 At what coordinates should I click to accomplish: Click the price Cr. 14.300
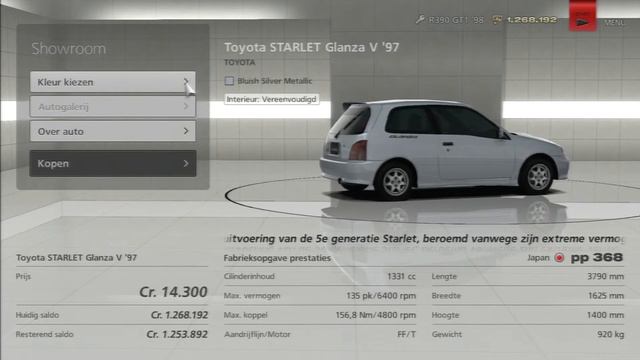coord(173,292)
